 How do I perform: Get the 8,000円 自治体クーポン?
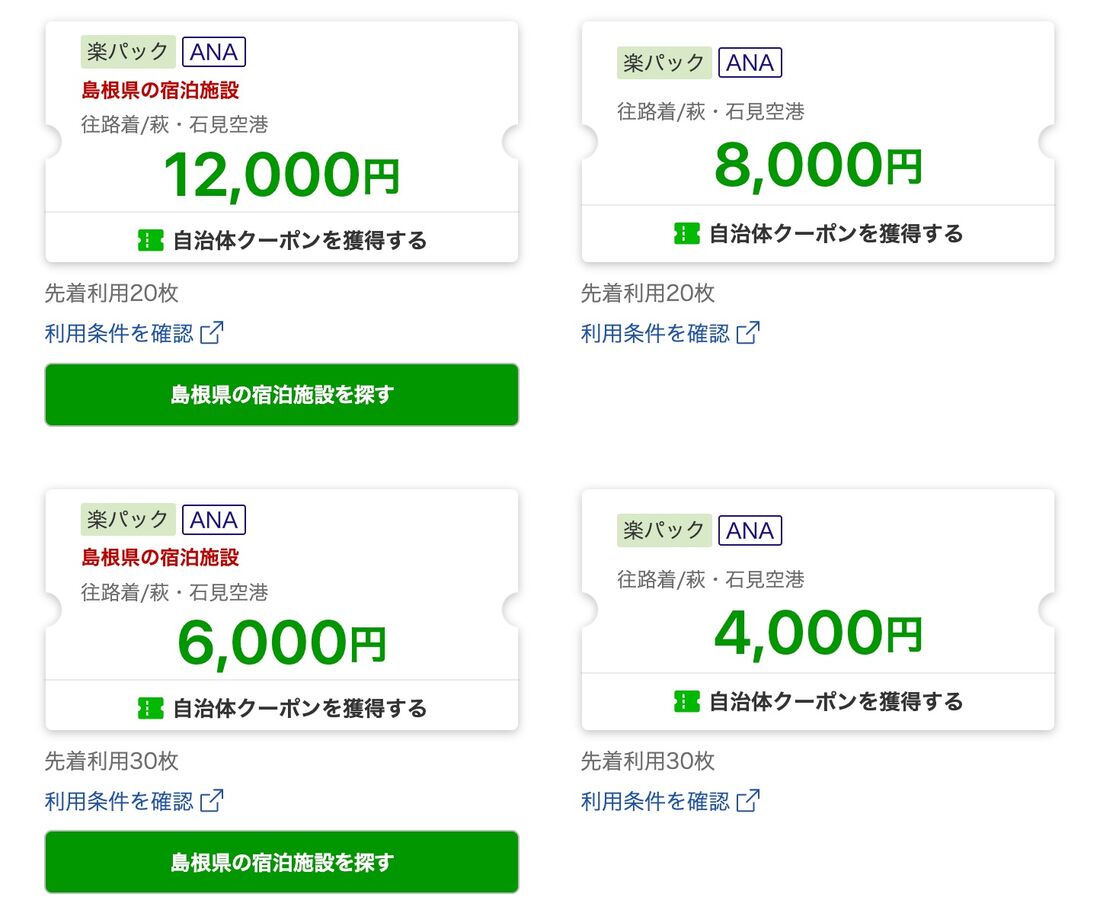(818, 234)
